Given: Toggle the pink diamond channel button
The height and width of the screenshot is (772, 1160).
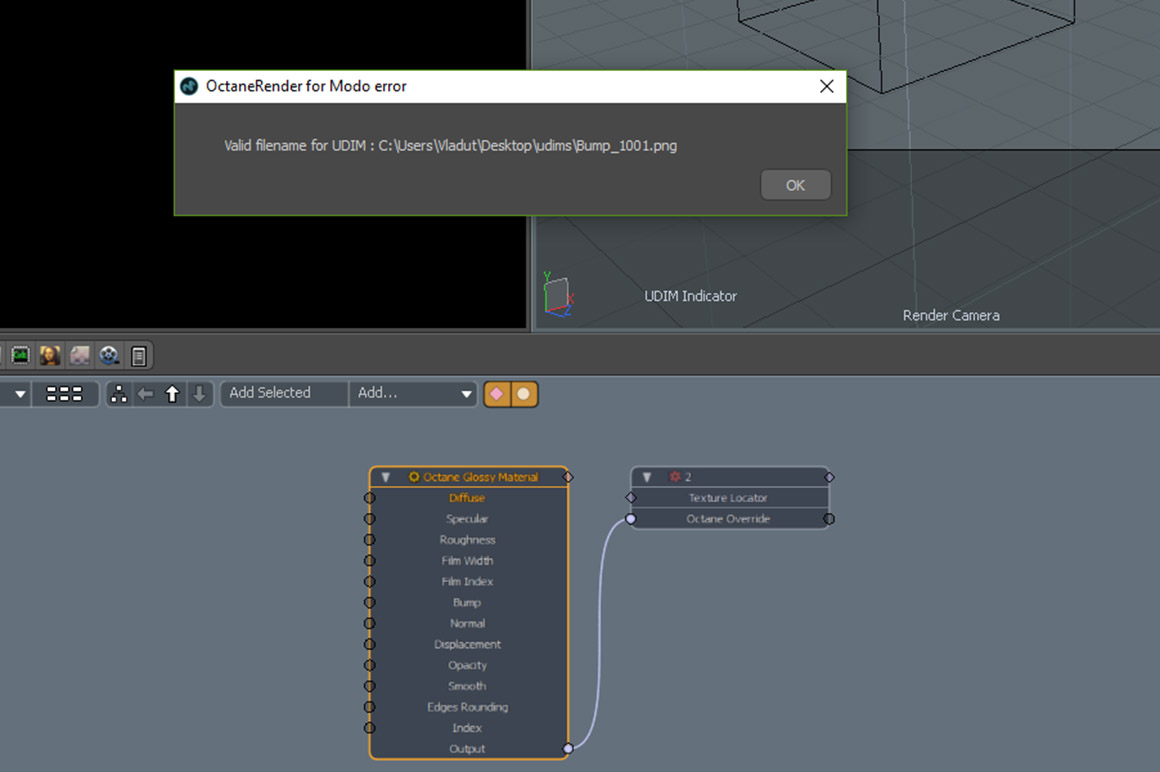Looking at the screenshot, I should pos(497,394).
